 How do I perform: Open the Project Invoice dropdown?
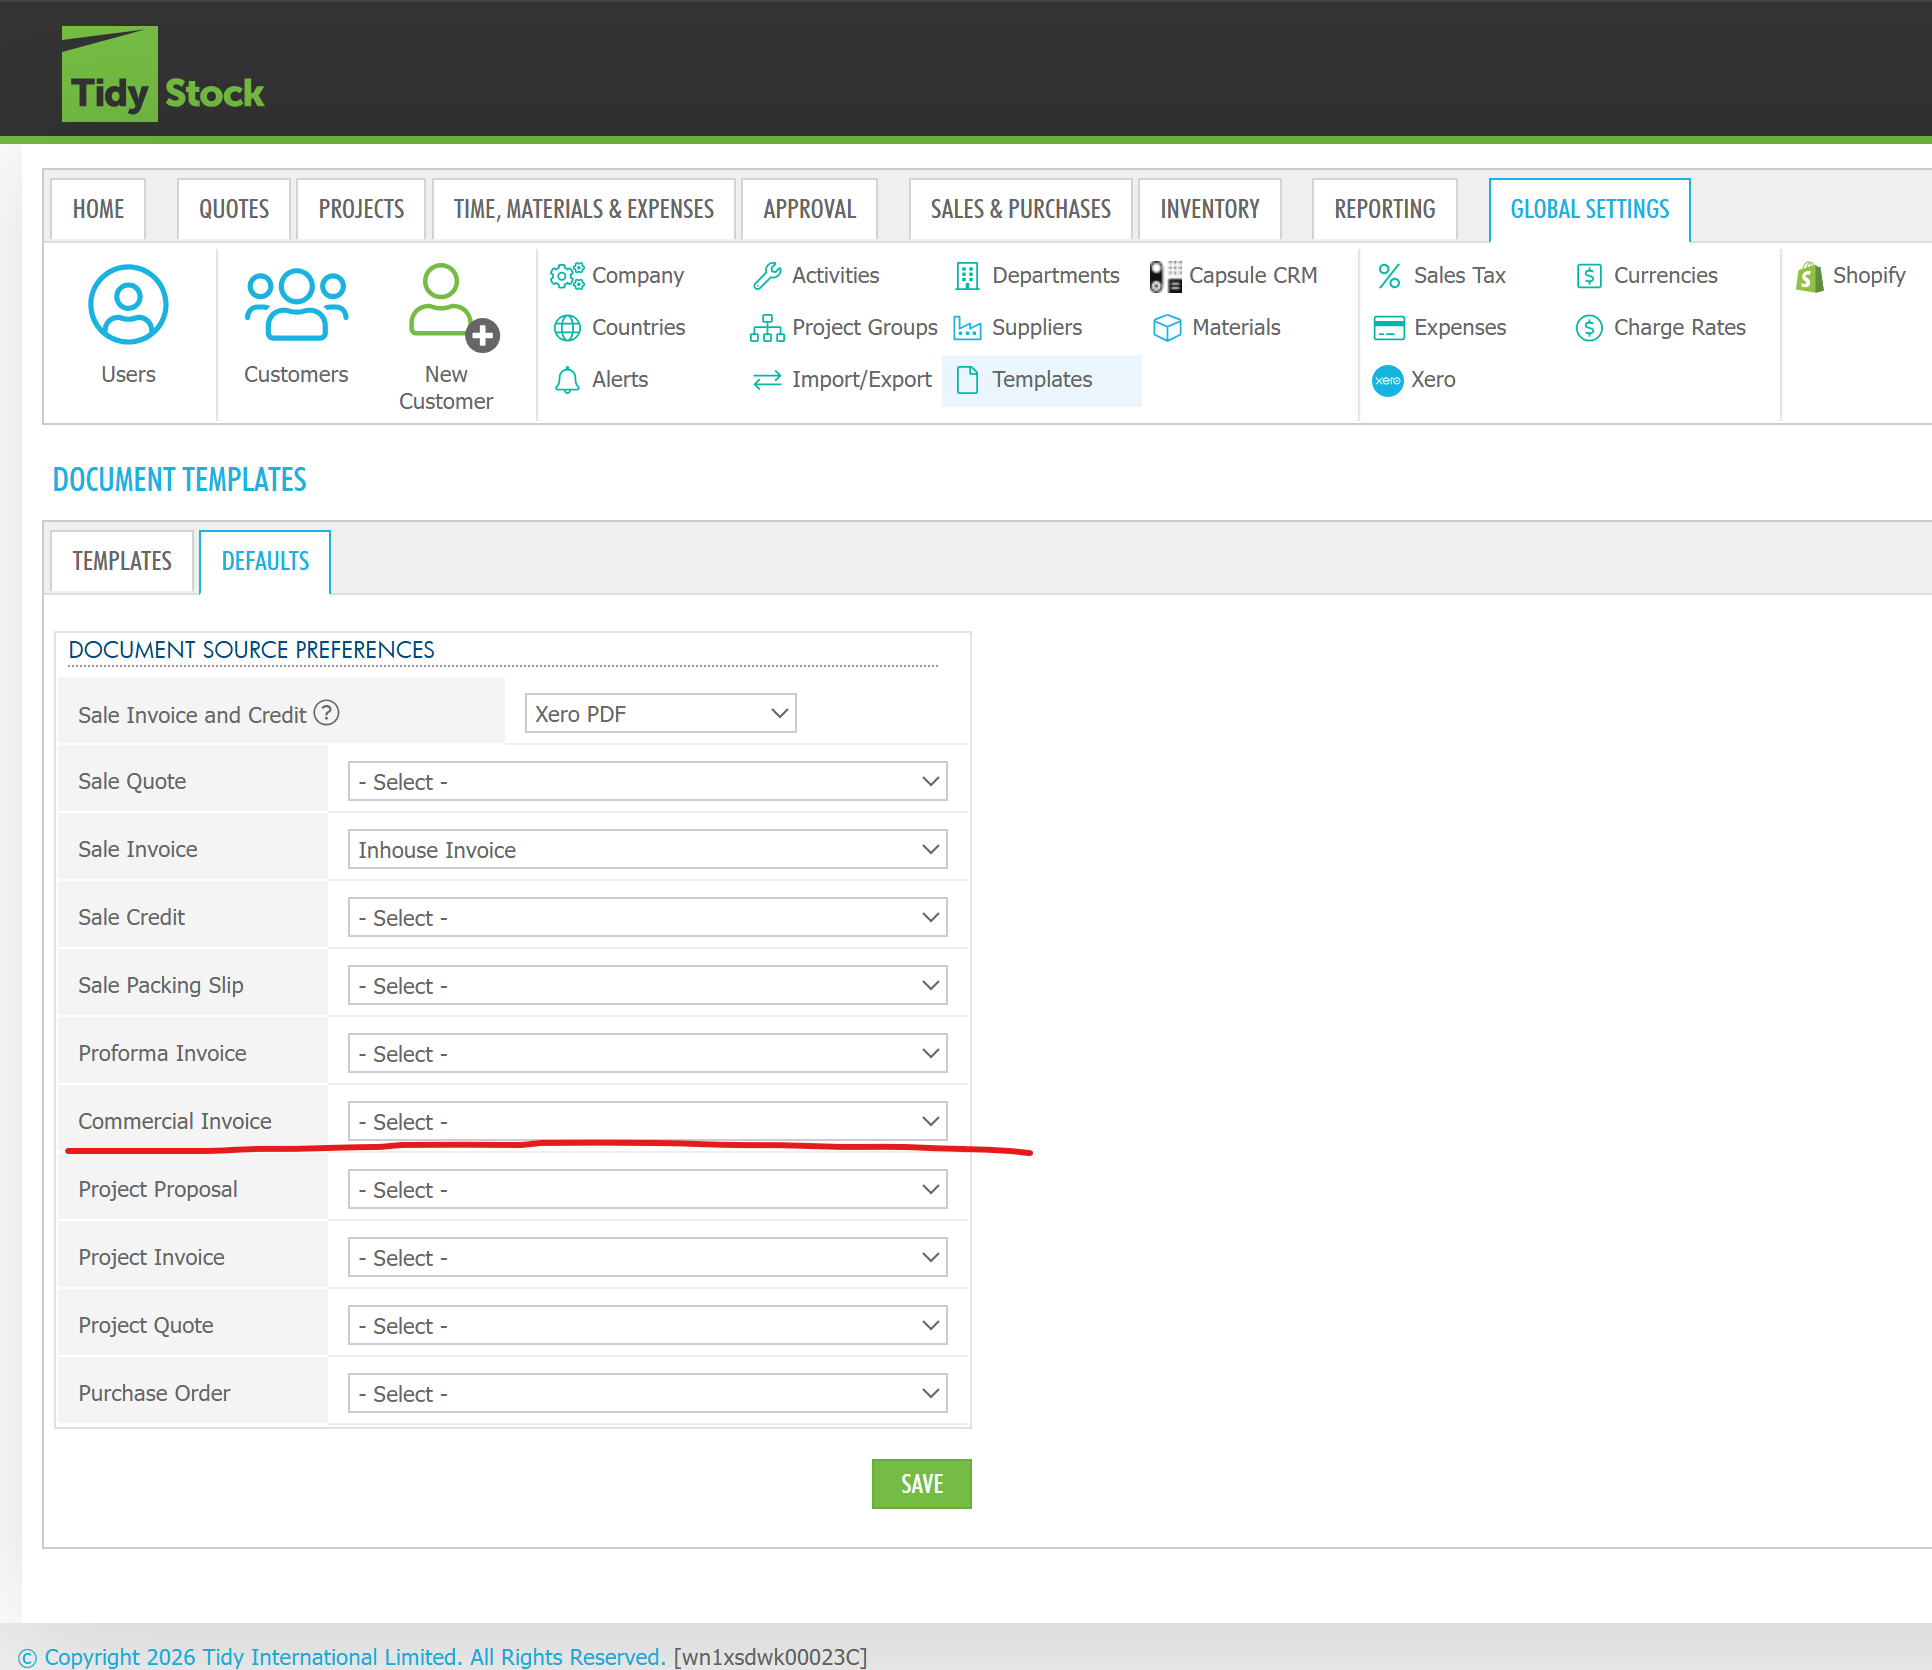(648, 1258)
